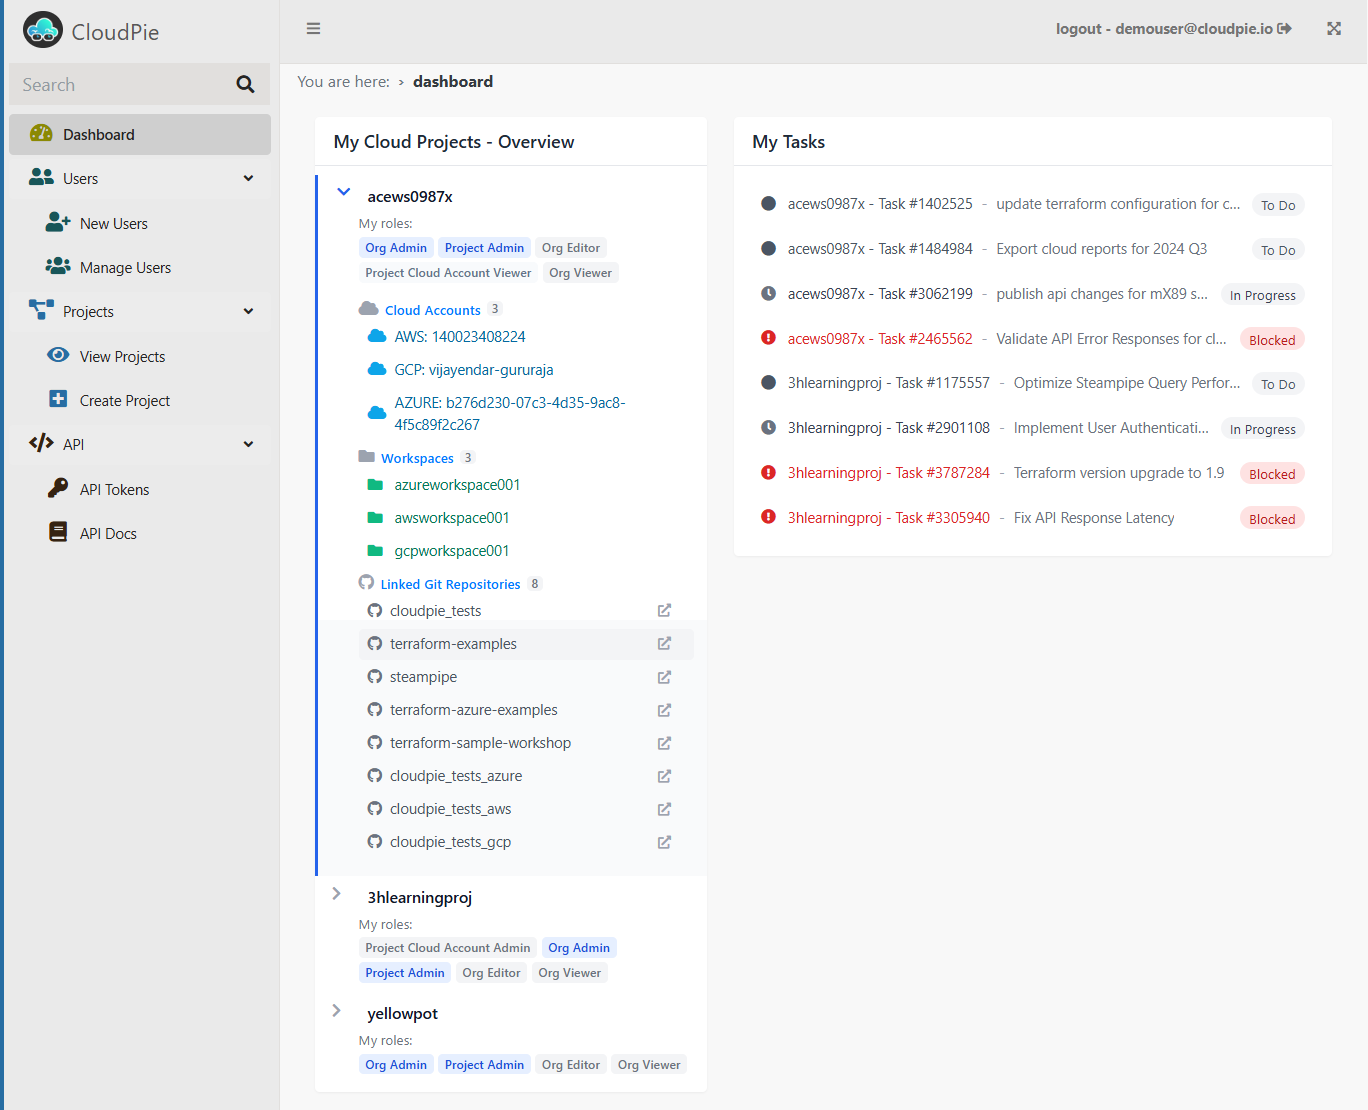The image size is (1368, 1110).
Task: Open task 3hlearningproj - Task #3787284
Action: coord(889,472)
